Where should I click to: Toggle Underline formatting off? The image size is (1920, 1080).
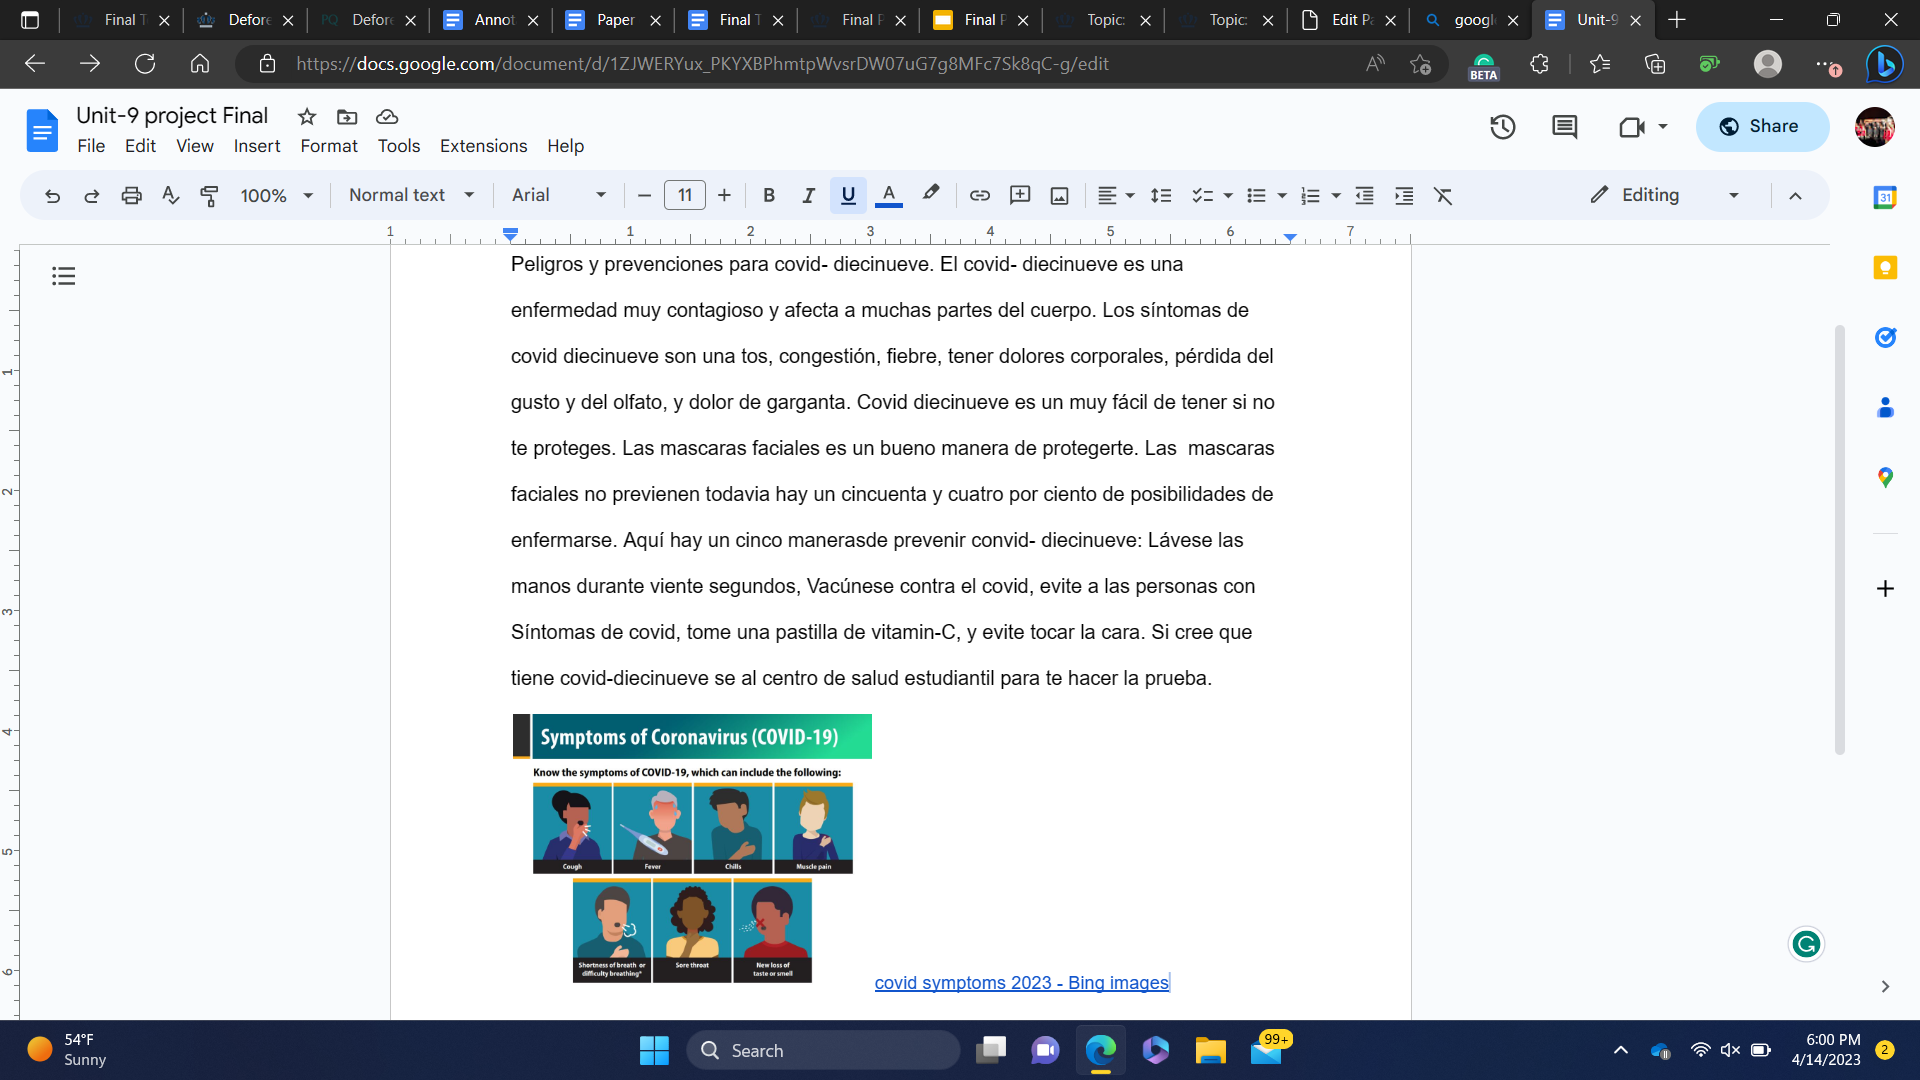click(x=848, y=195)
